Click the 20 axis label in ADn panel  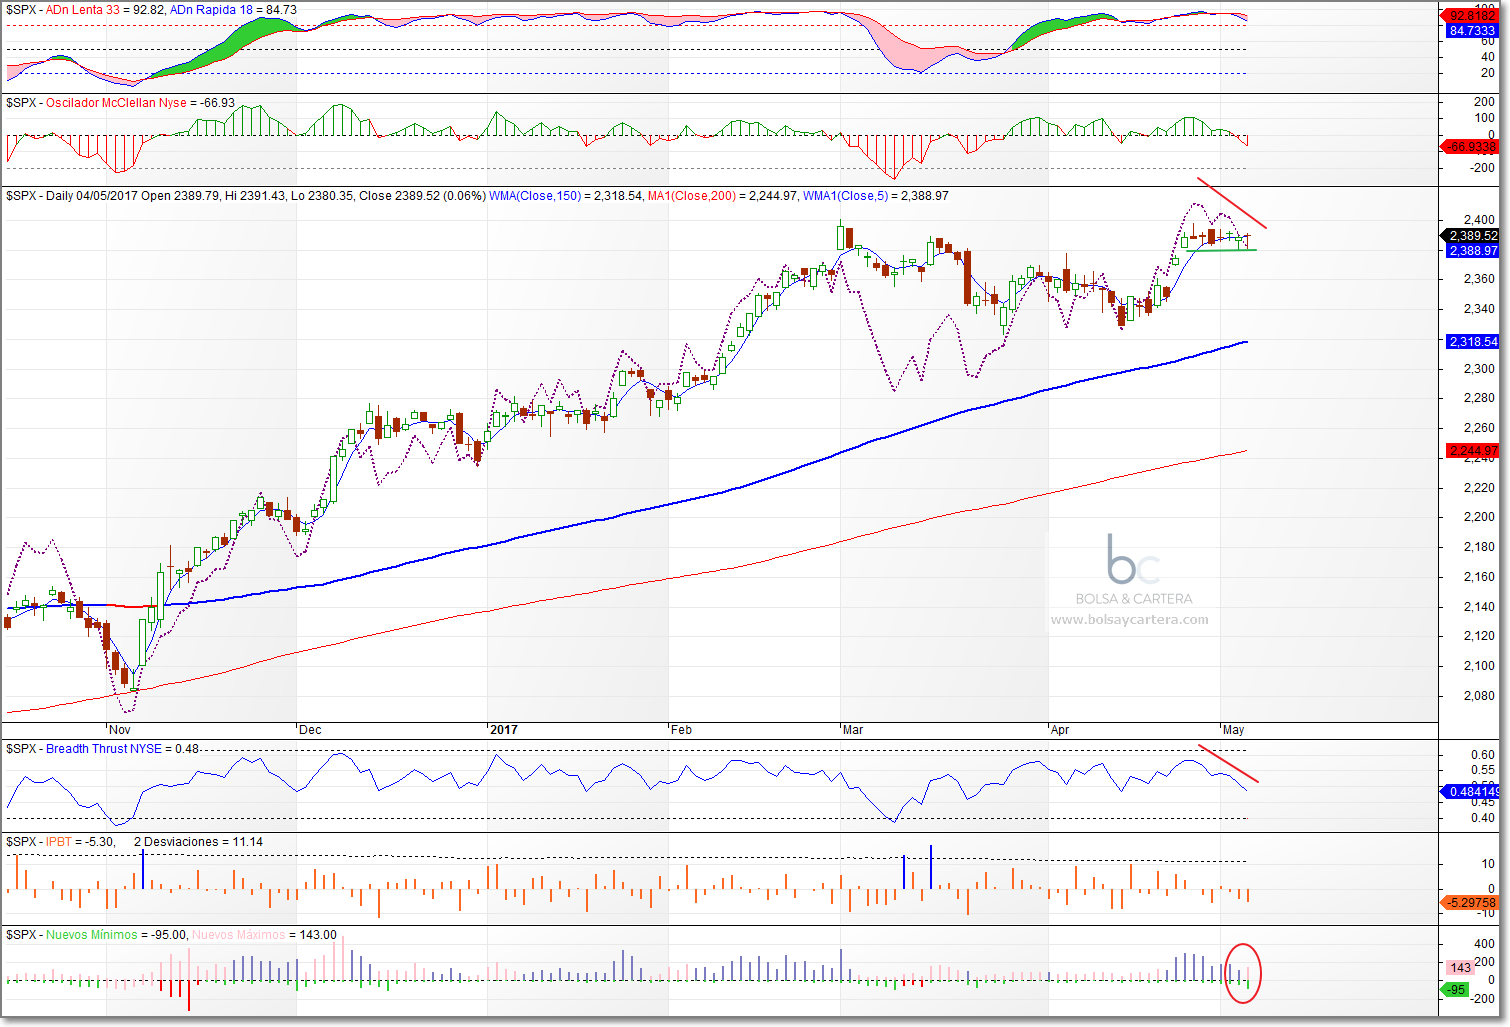coord(1488,73)
